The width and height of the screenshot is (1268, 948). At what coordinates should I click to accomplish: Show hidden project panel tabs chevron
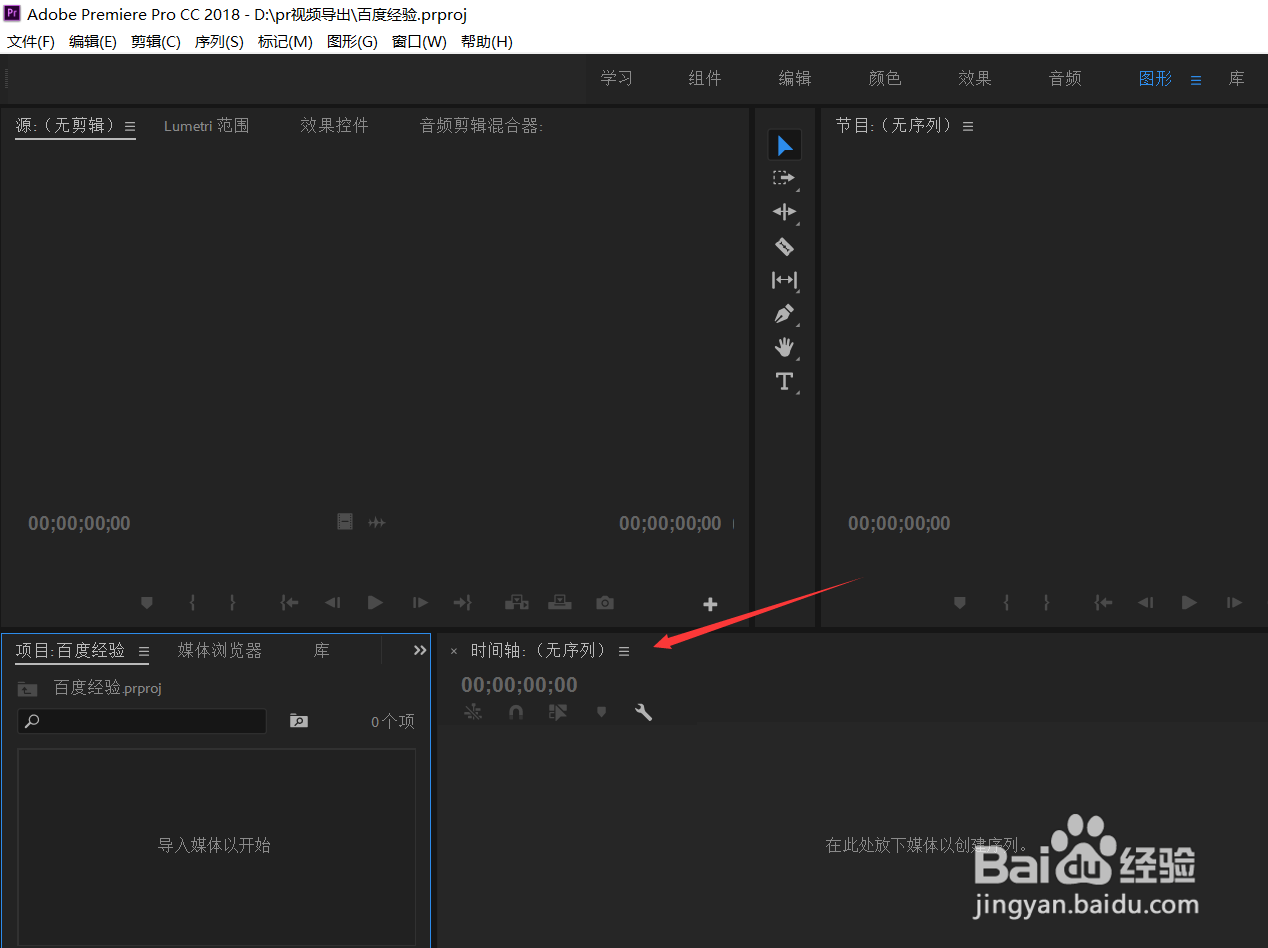pyautogui.click(x=420, y=650)
